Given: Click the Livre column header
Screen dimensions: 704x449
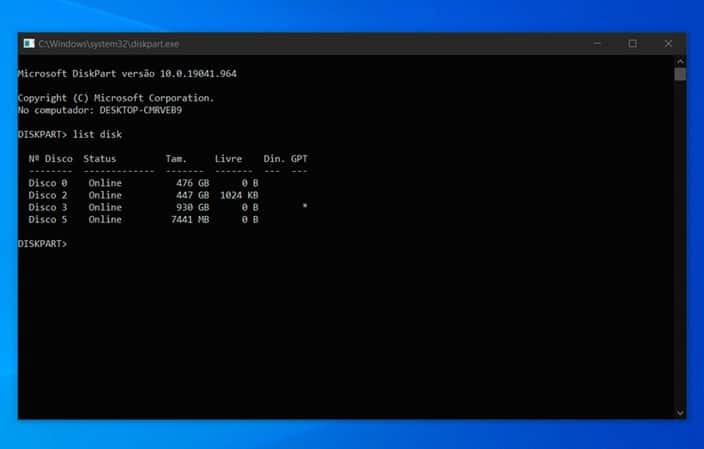Looking at the screenshot, I should click(x=228, y=158).
